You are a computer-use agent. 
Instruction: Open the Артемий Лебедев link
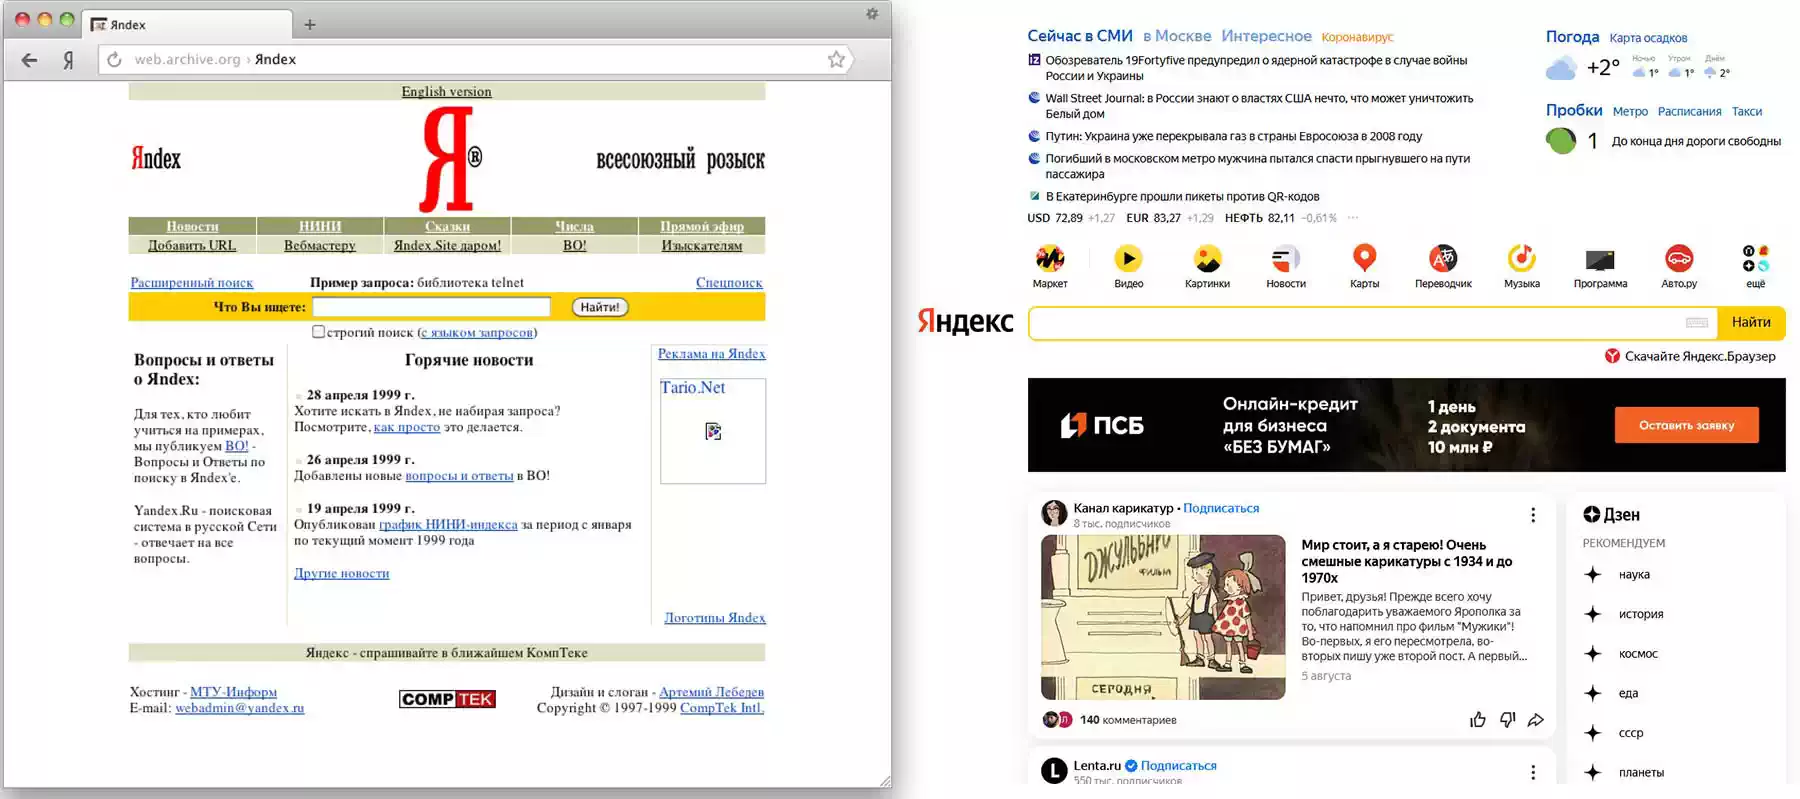coord(711,692)
